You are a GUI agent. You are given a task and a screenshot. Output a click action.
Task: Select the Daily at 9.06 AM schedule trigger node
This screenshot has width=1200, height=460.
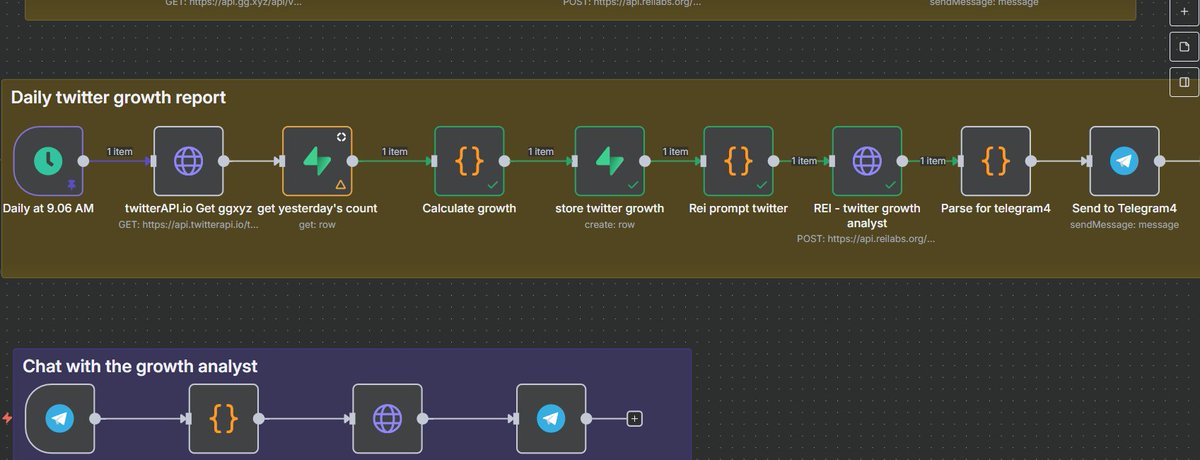(49, 161)
